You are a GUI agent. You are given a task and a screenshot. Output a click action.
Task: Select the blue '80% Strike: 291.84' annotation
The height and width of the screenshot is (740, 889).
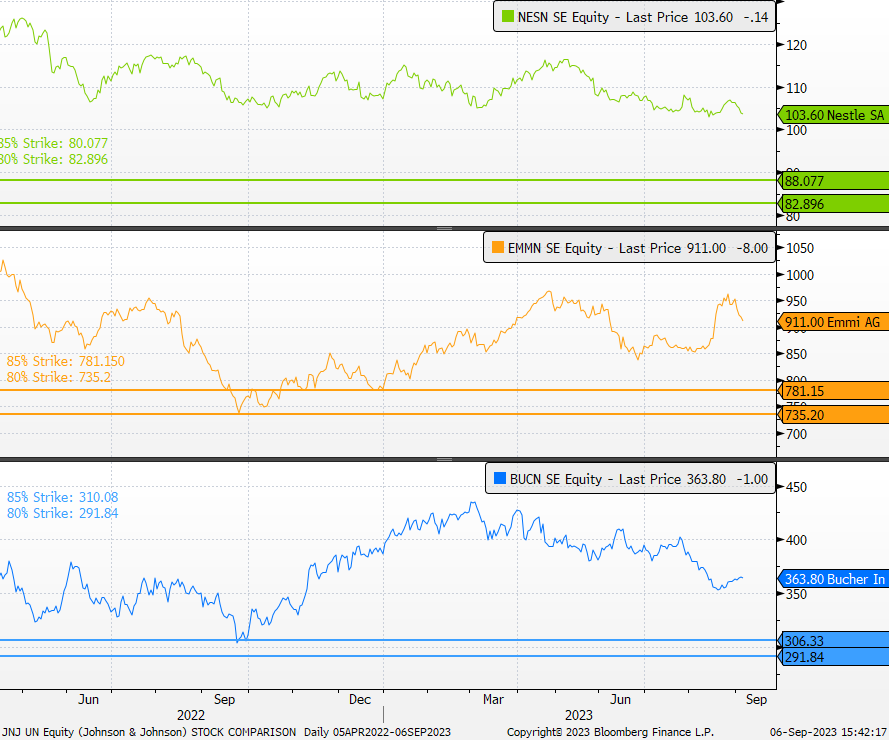click(x=62, y=513)
